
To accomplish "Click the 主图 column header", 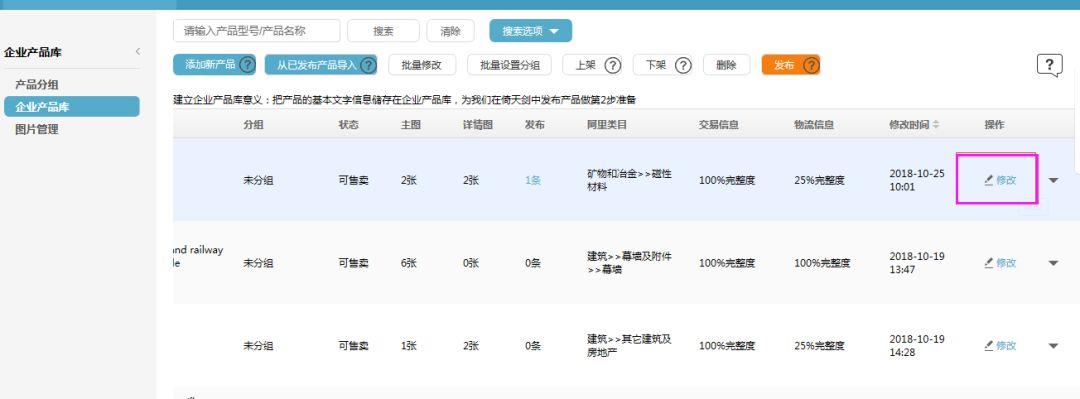I will tap(411, 125).
